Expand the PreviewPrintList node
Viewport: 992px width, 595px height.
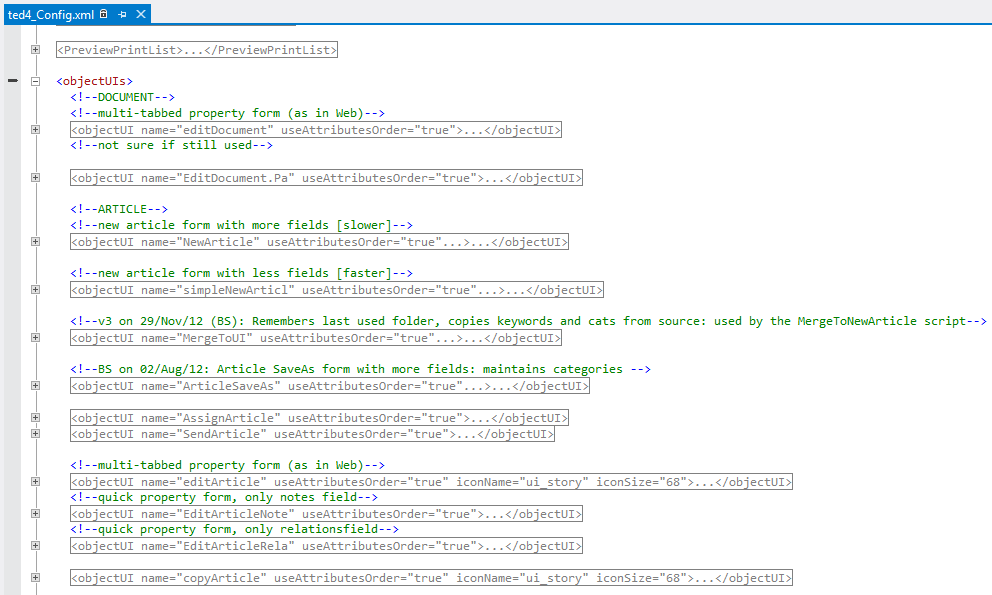click(x=35, y=49)
